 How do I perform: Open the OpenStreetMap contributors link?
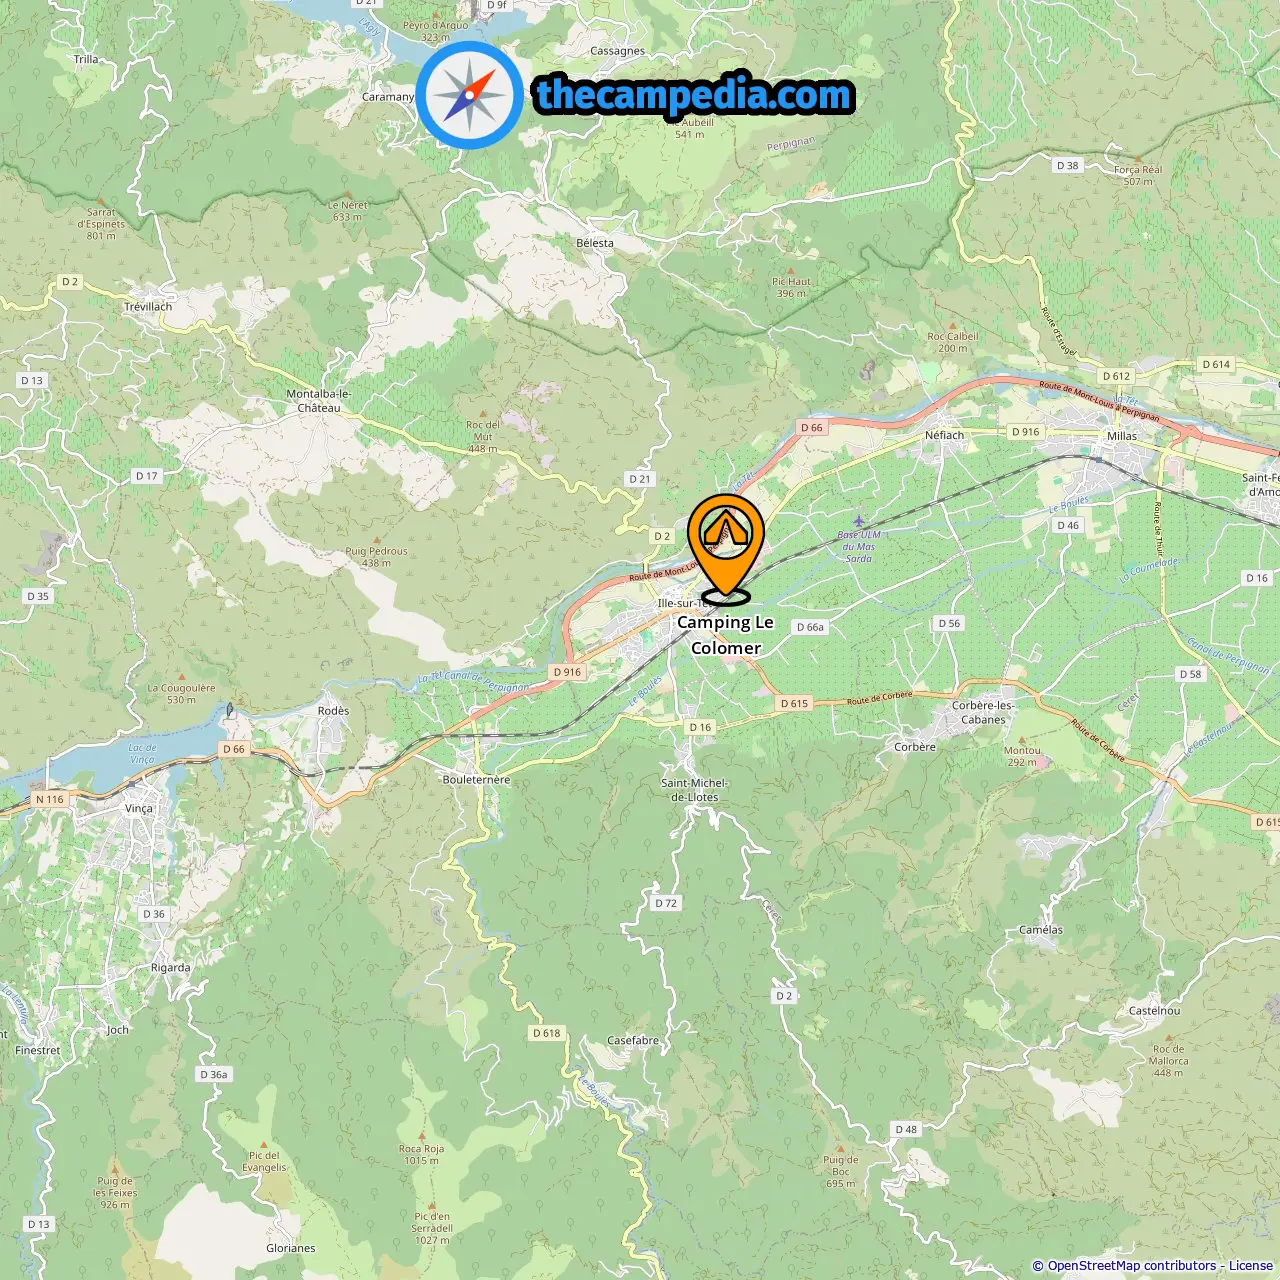coord(1132,1266)
